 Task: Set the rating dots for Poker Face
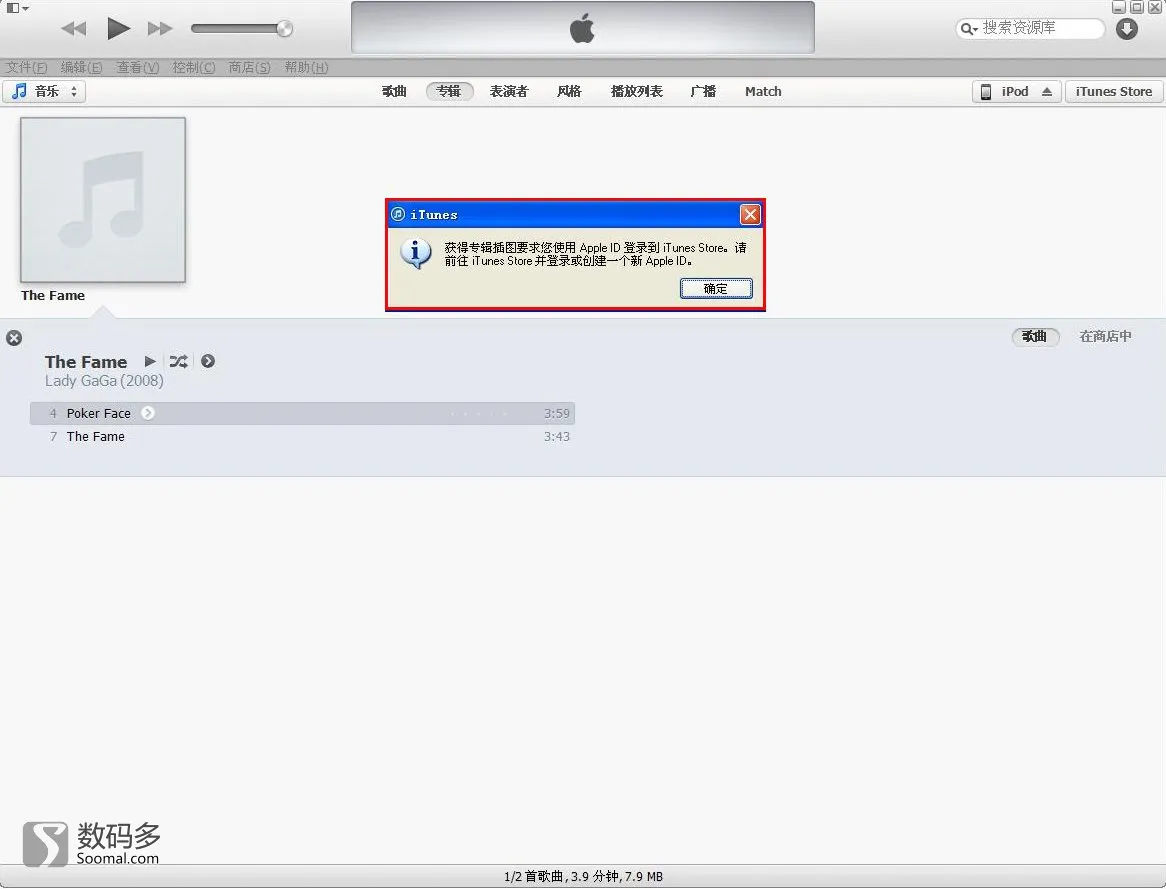[x=479, y=414]
